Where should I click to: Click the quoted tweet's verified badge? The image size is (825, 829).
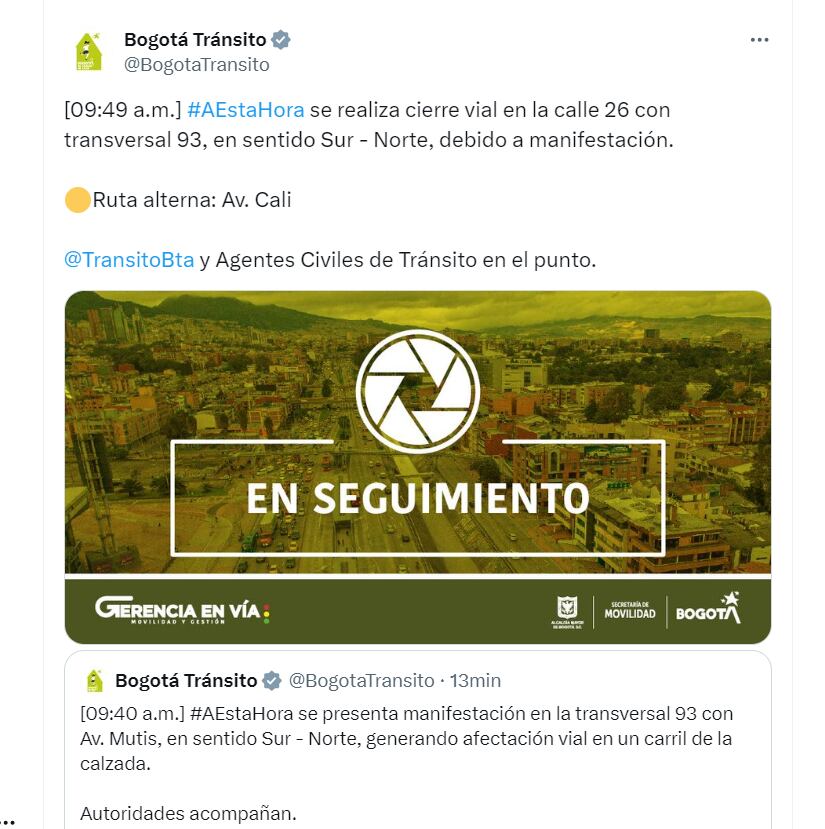271,681
